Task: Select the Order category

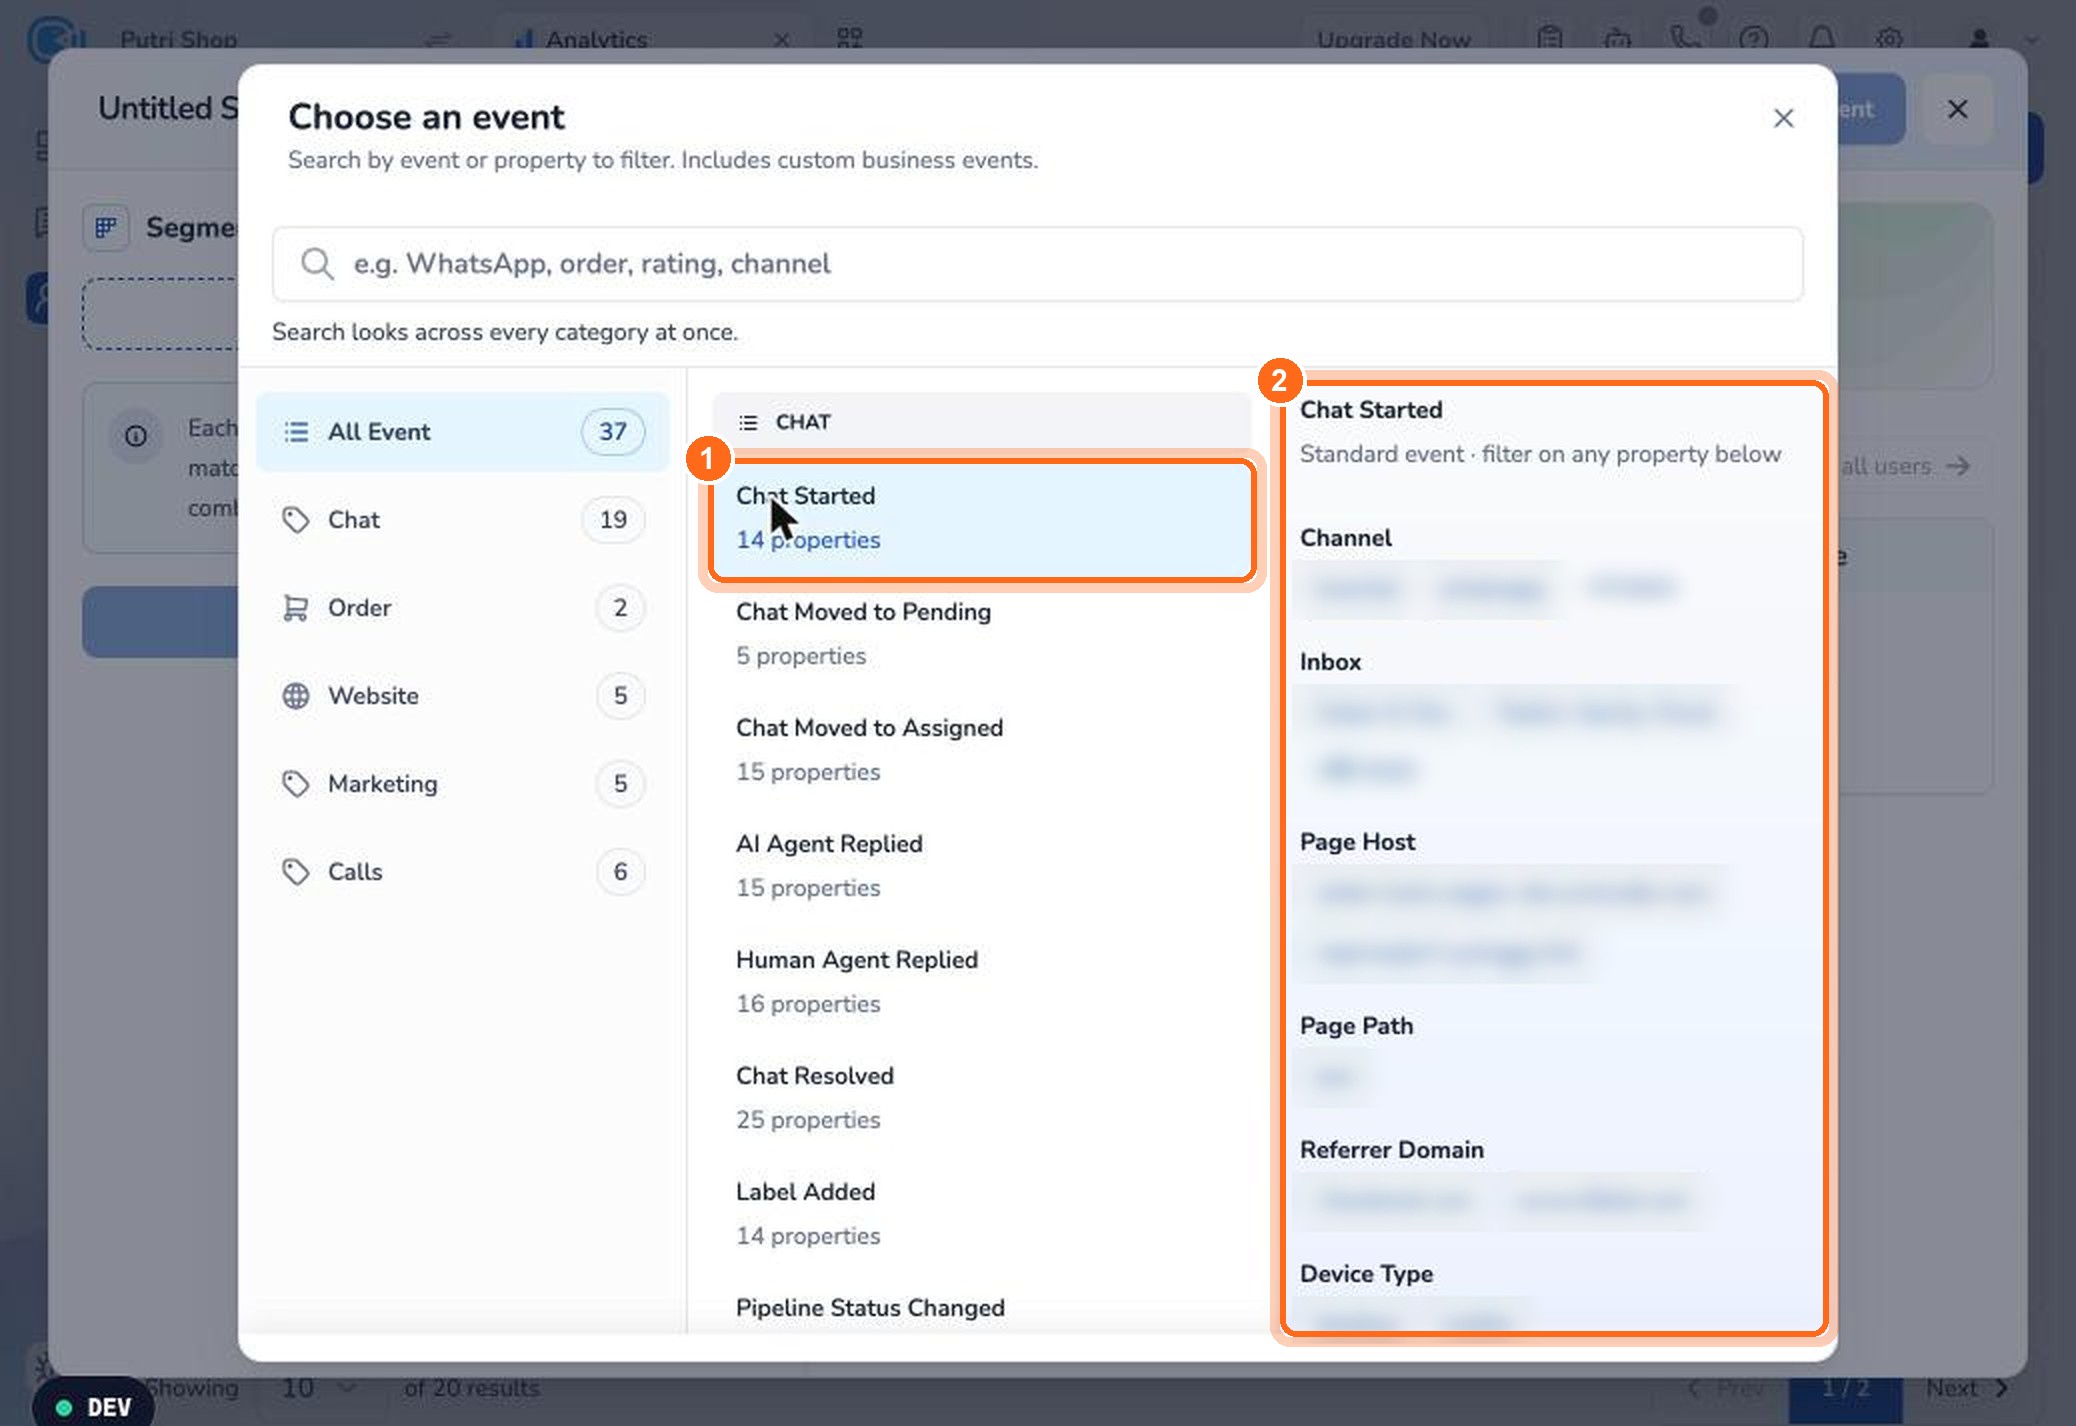Action: [x=462, y=608]
